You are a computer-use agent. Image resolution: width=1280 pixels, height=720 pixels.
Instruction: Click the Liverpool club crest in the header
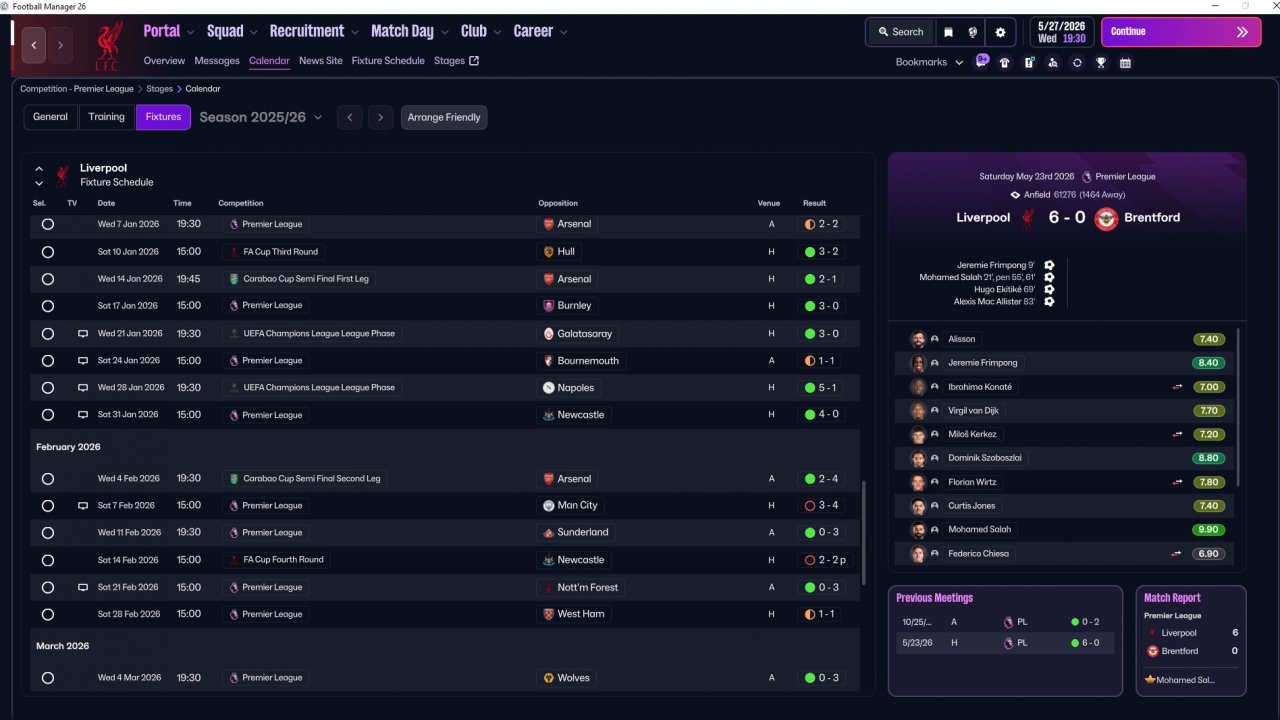point(108,46)
